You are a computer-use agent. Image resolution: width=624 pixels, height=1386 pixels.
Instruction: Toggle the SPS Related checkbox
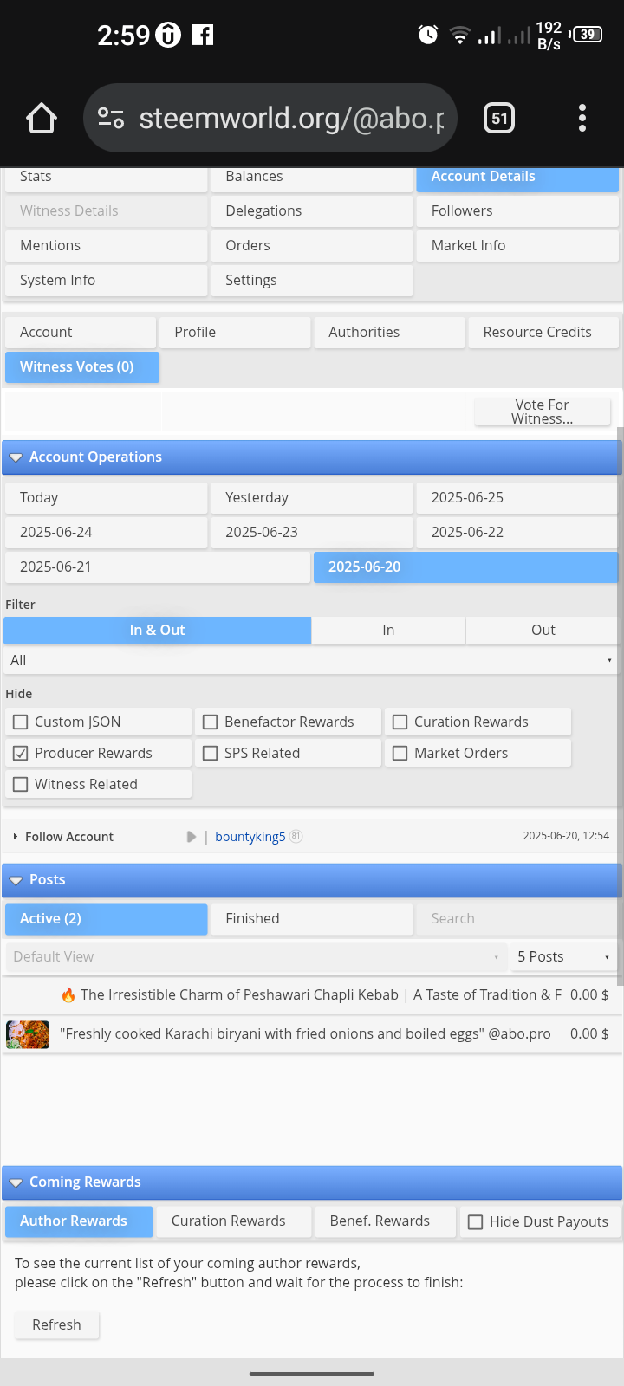click(210, 753)
